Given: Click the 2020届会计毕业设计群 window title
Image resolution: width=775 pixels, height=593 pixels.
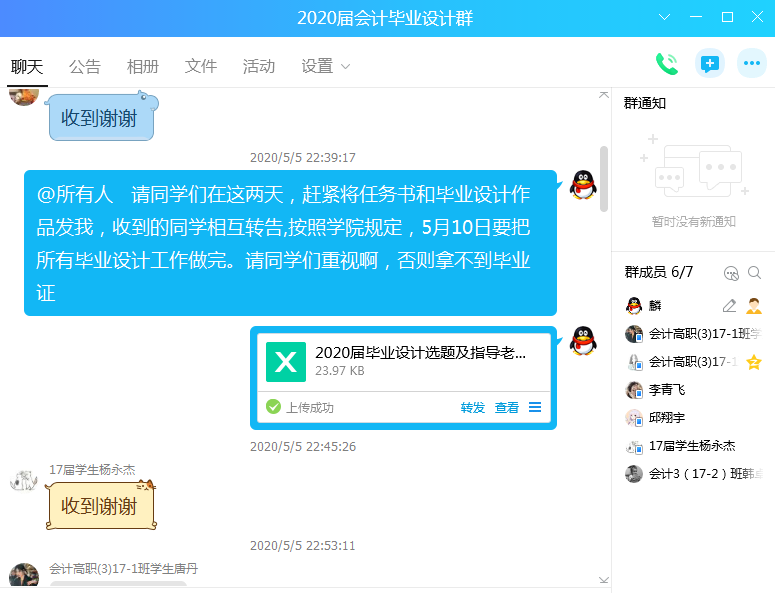Looking at the screenshot, I should [x=385, y=18].
